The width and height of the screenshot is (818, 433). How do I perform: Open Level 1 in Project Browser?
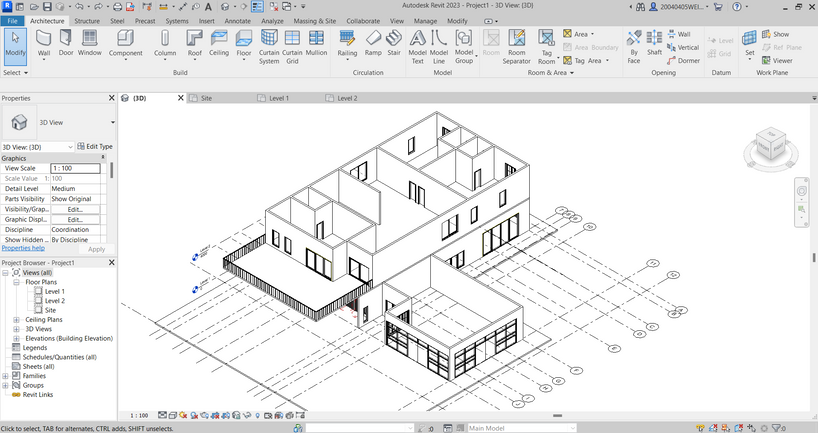coord(54,291)
